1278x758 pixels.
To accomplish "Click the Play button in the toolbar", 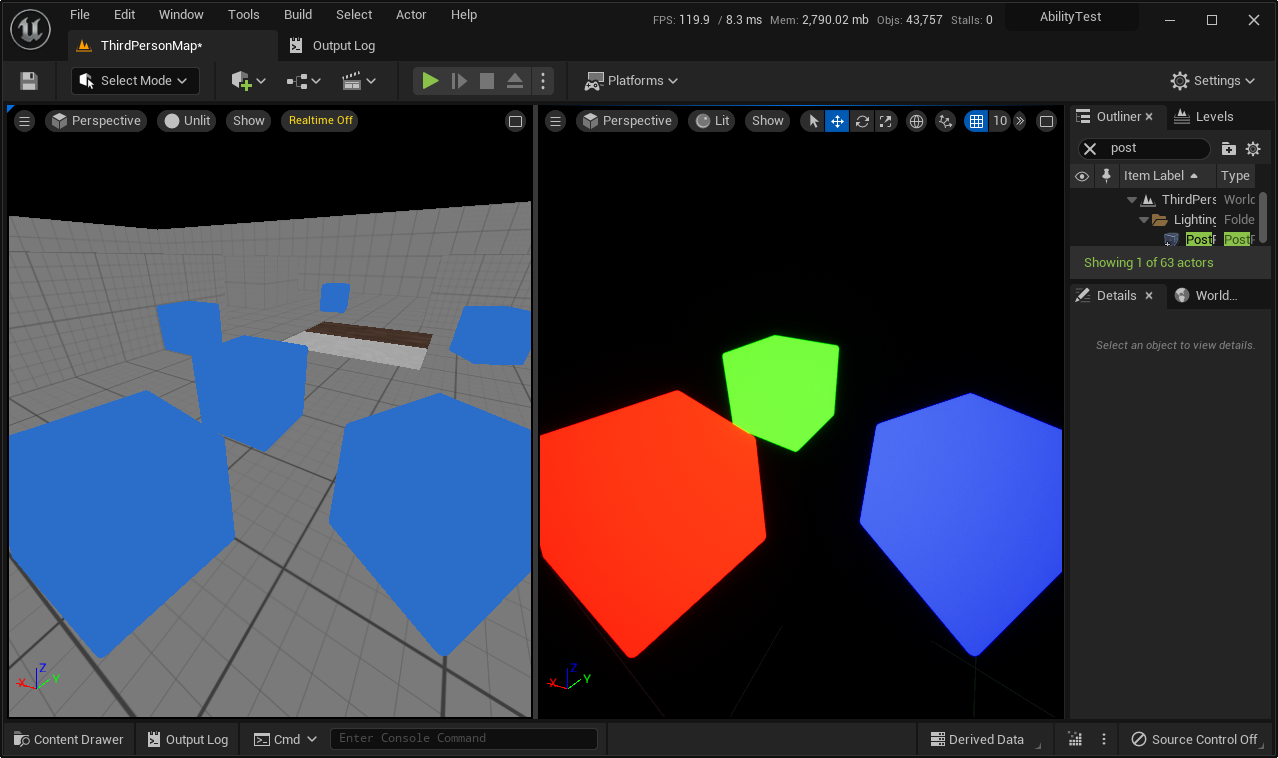I will (x=430, y=81).
